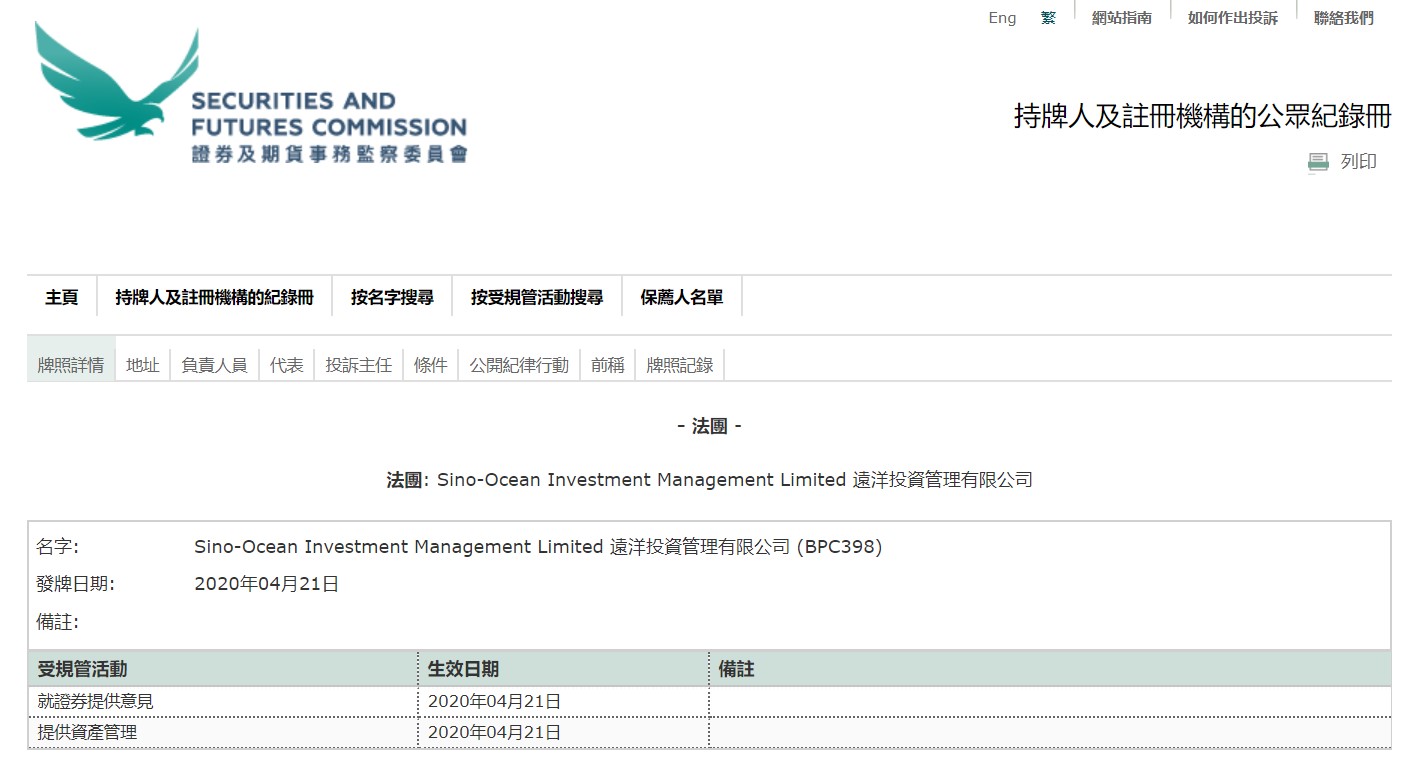Switch to the 牌照記錄 tab

coord(680,365)
